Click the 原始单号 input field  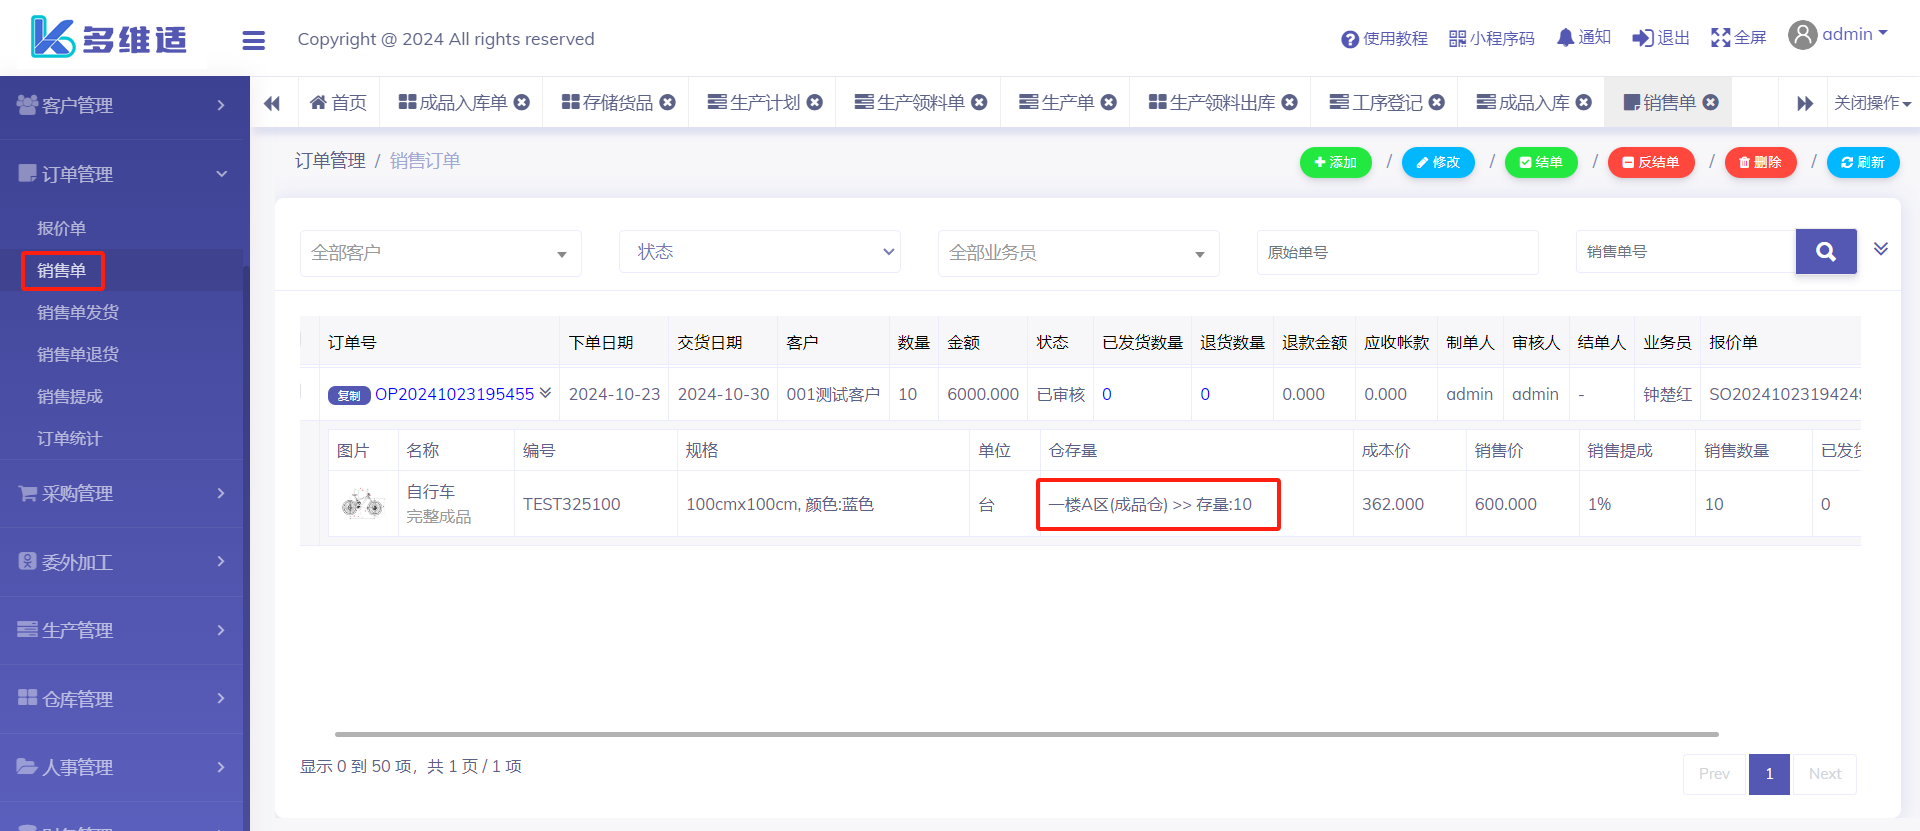click(x=1397, y=252)
